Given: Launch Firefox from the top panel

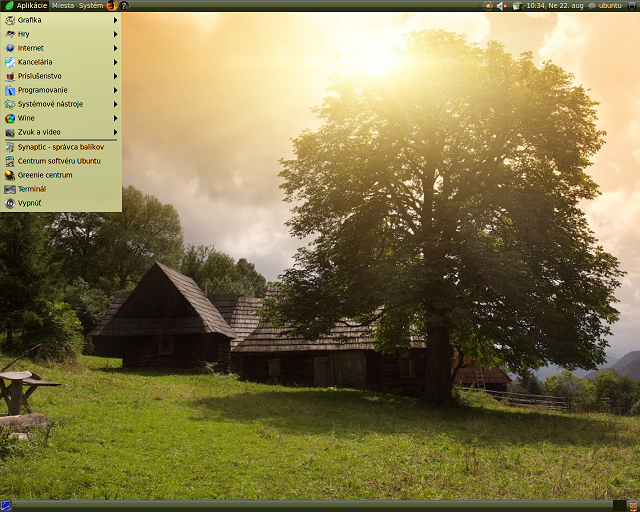Looking at the screenshot, I should click(111, 6).
